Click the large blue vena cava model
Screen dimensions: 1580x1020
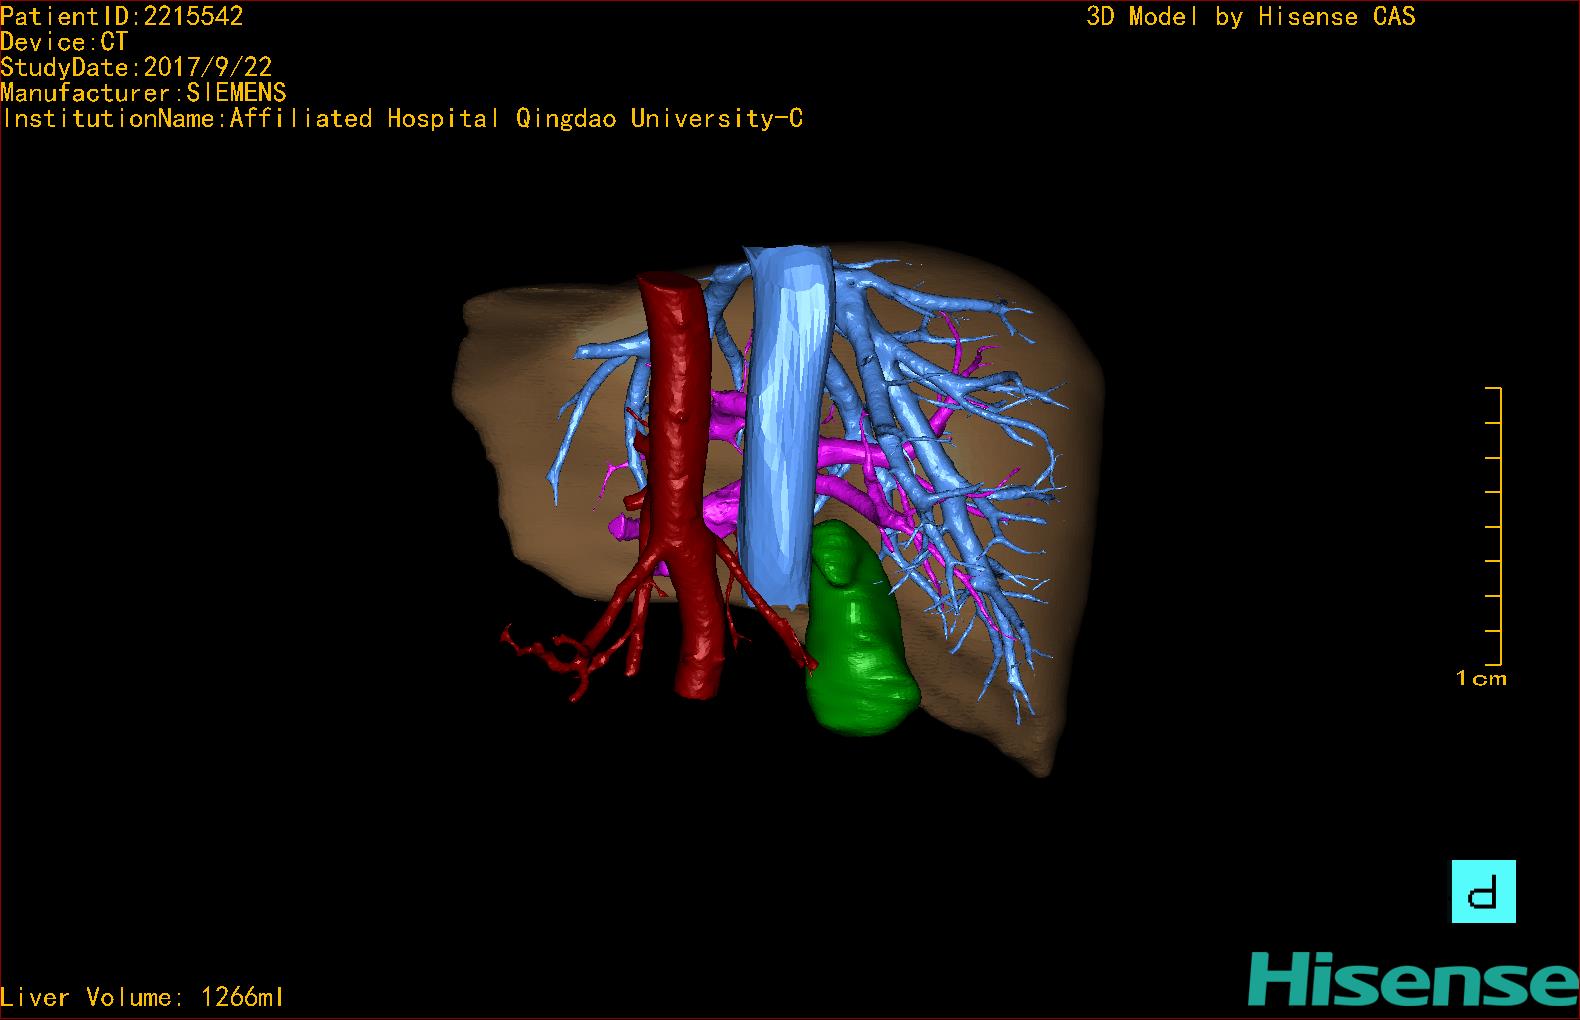(x=787, y=425)
